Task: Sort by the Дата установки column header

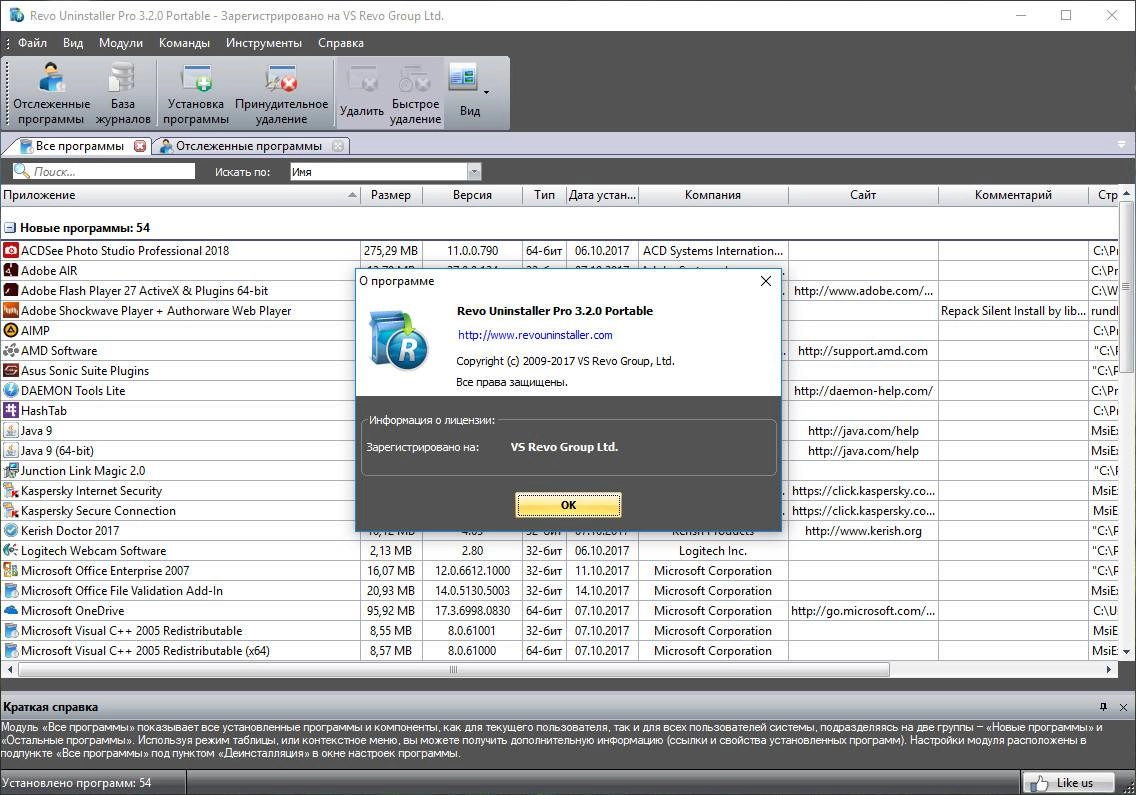Action: 602,195
